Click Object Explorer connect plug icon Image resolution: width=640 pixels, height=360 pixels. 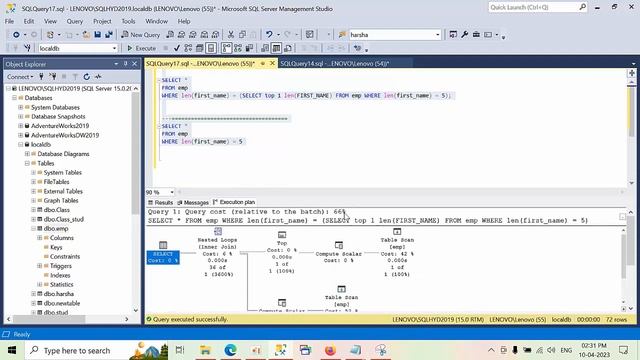[41, 77]
